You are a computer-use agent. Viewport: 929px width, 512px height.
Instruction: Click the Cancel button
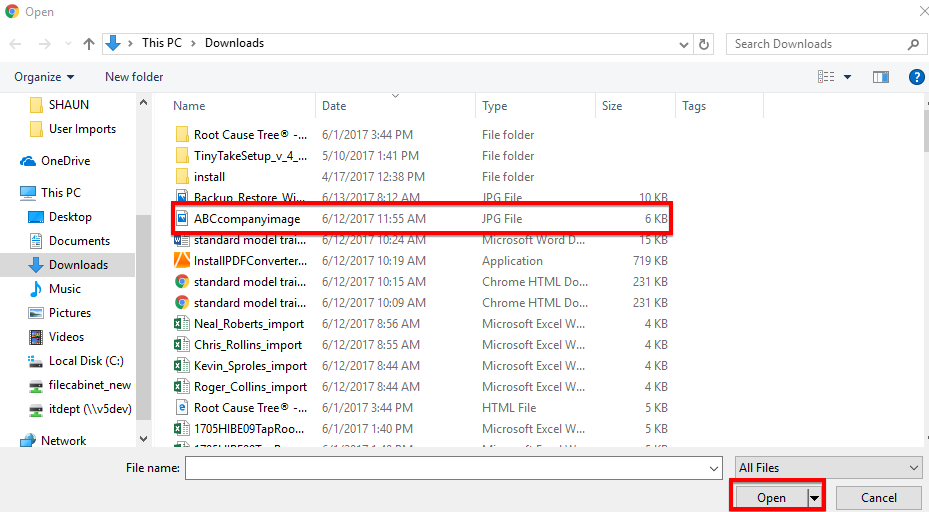point(878,498)
